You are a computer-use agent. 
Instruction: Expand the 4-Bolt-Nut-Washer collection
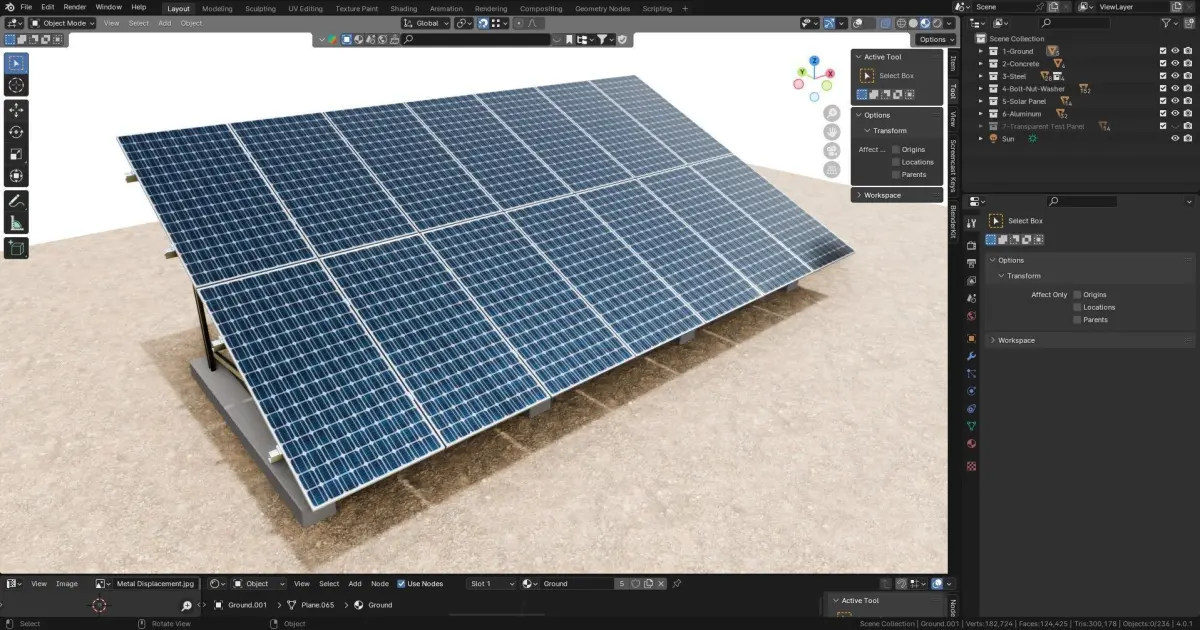click(x=982, y=89)
